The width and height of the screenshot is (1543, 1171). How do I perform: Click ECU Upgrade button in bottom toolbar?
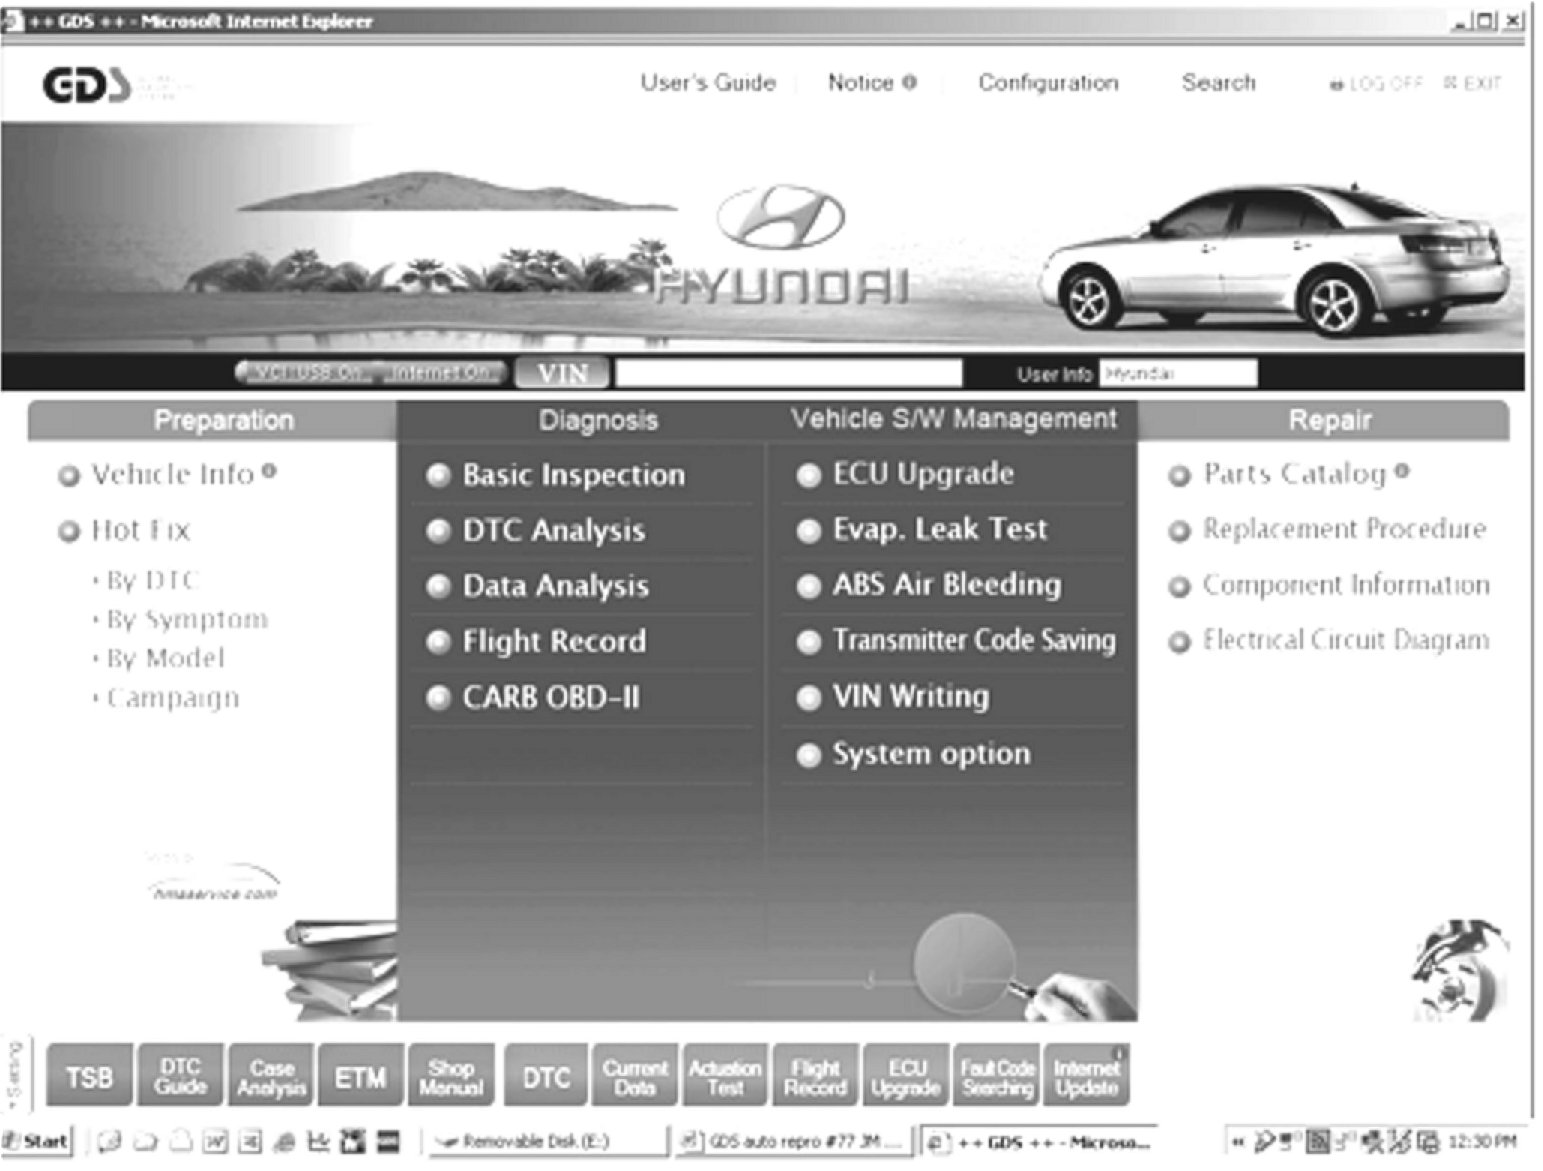point(906,1076)
